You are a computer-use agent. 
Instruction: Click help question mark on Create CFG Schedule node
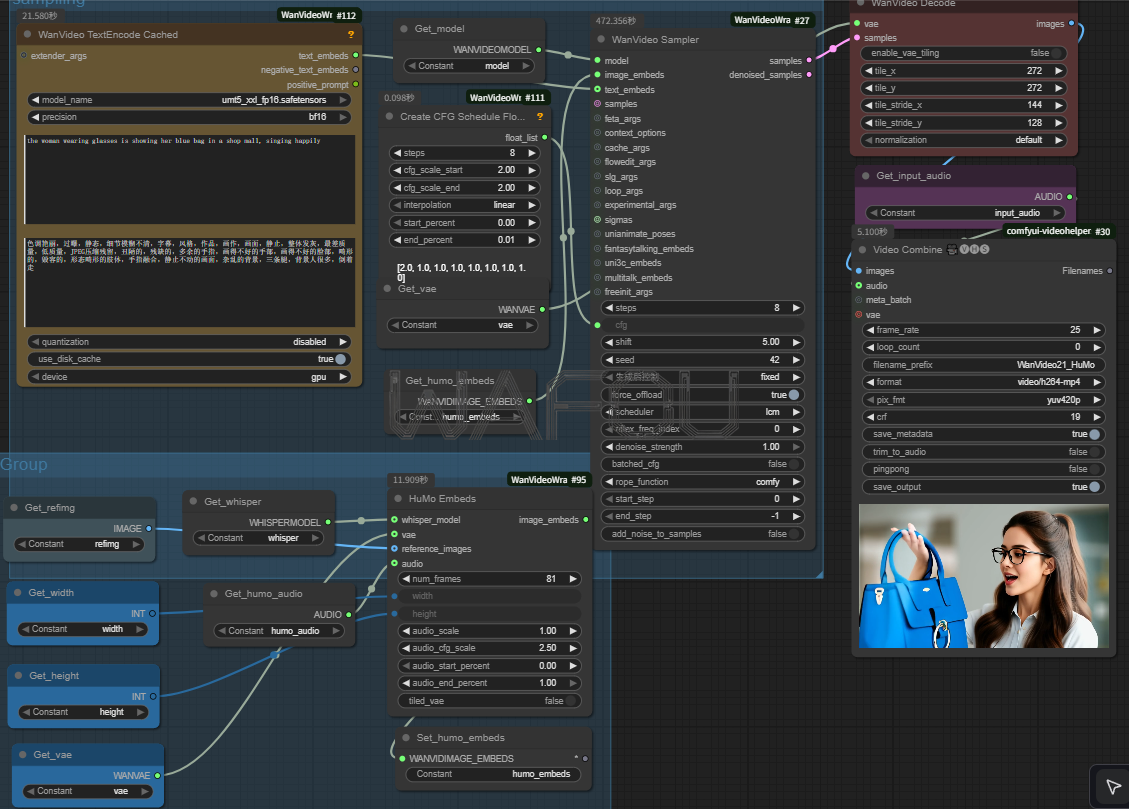pyautogui.click(x=540, y=116)
